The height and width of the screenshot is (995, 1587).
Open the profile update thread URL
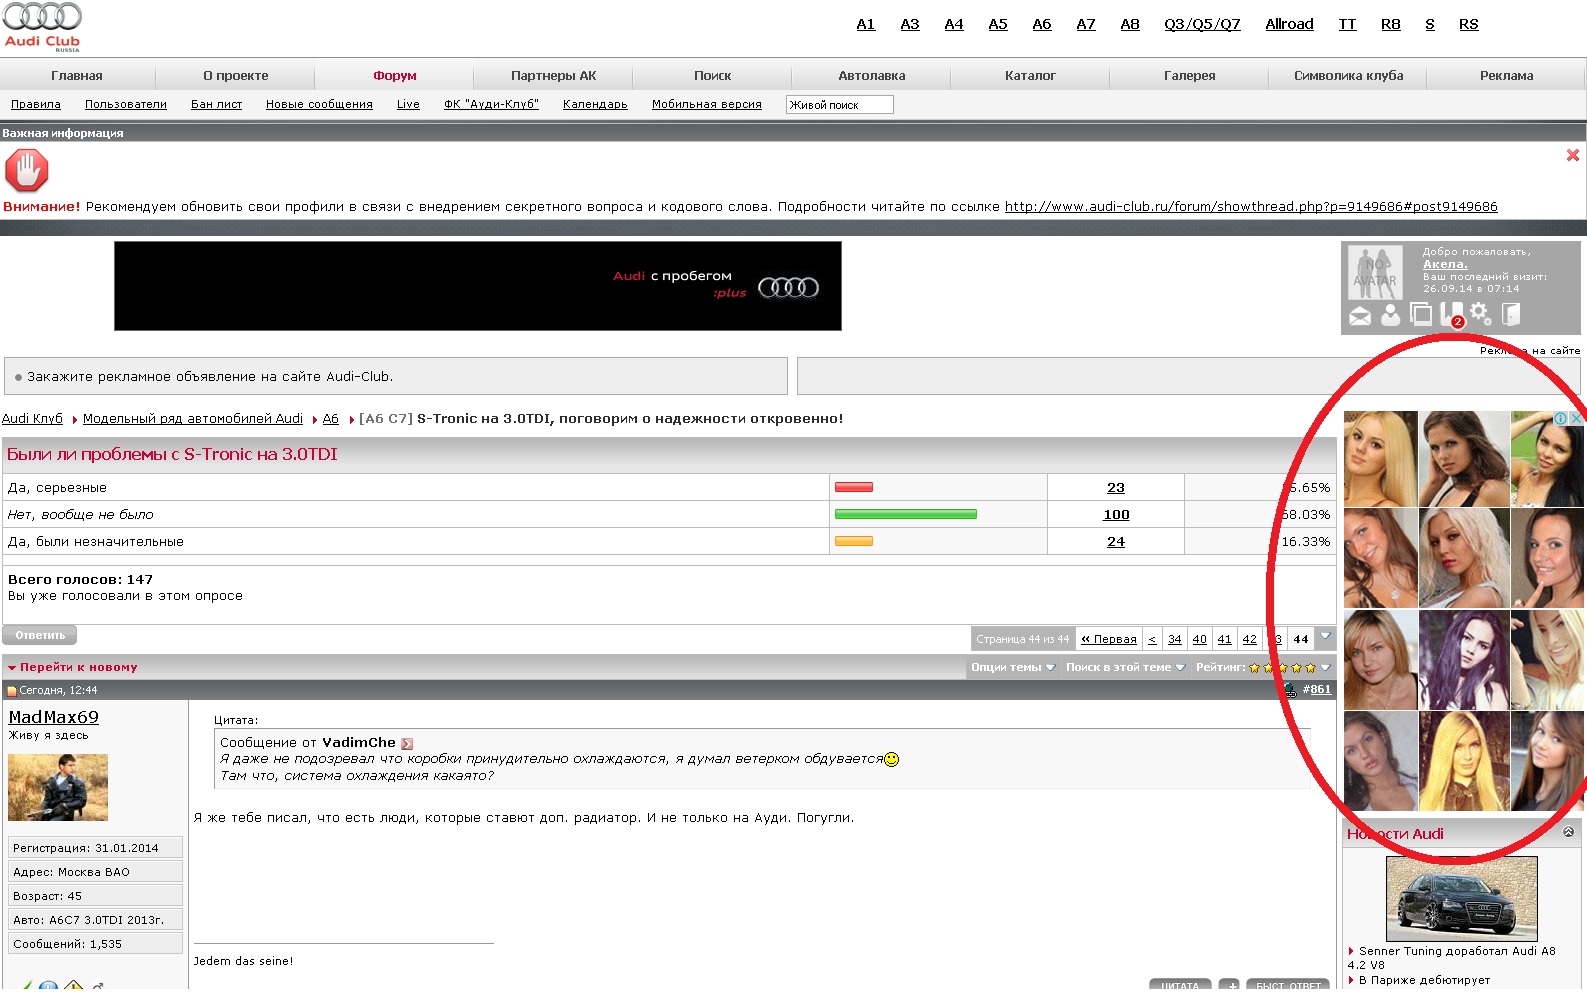click(x=1251, y=206)
